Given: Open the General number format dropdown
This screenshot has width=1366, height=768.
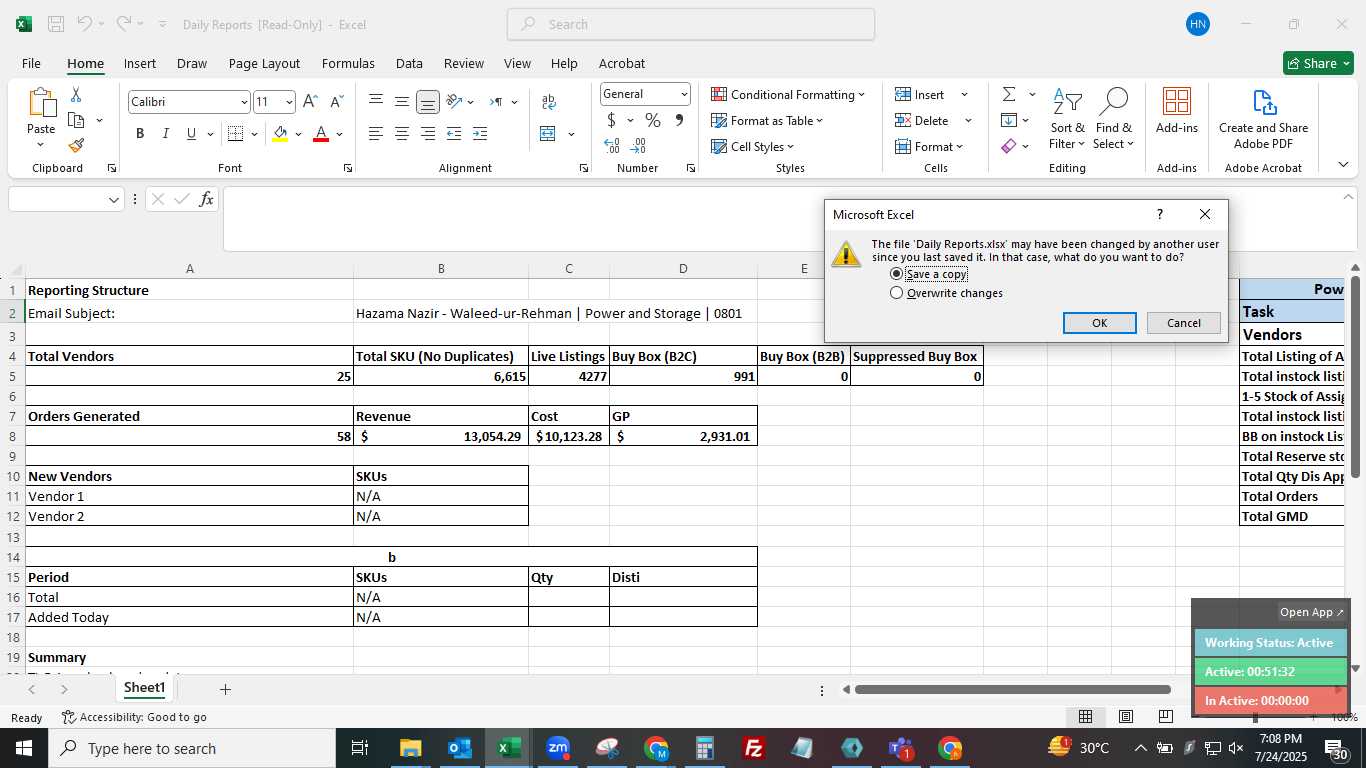Looking at the screenshot, I should [684, 94].
